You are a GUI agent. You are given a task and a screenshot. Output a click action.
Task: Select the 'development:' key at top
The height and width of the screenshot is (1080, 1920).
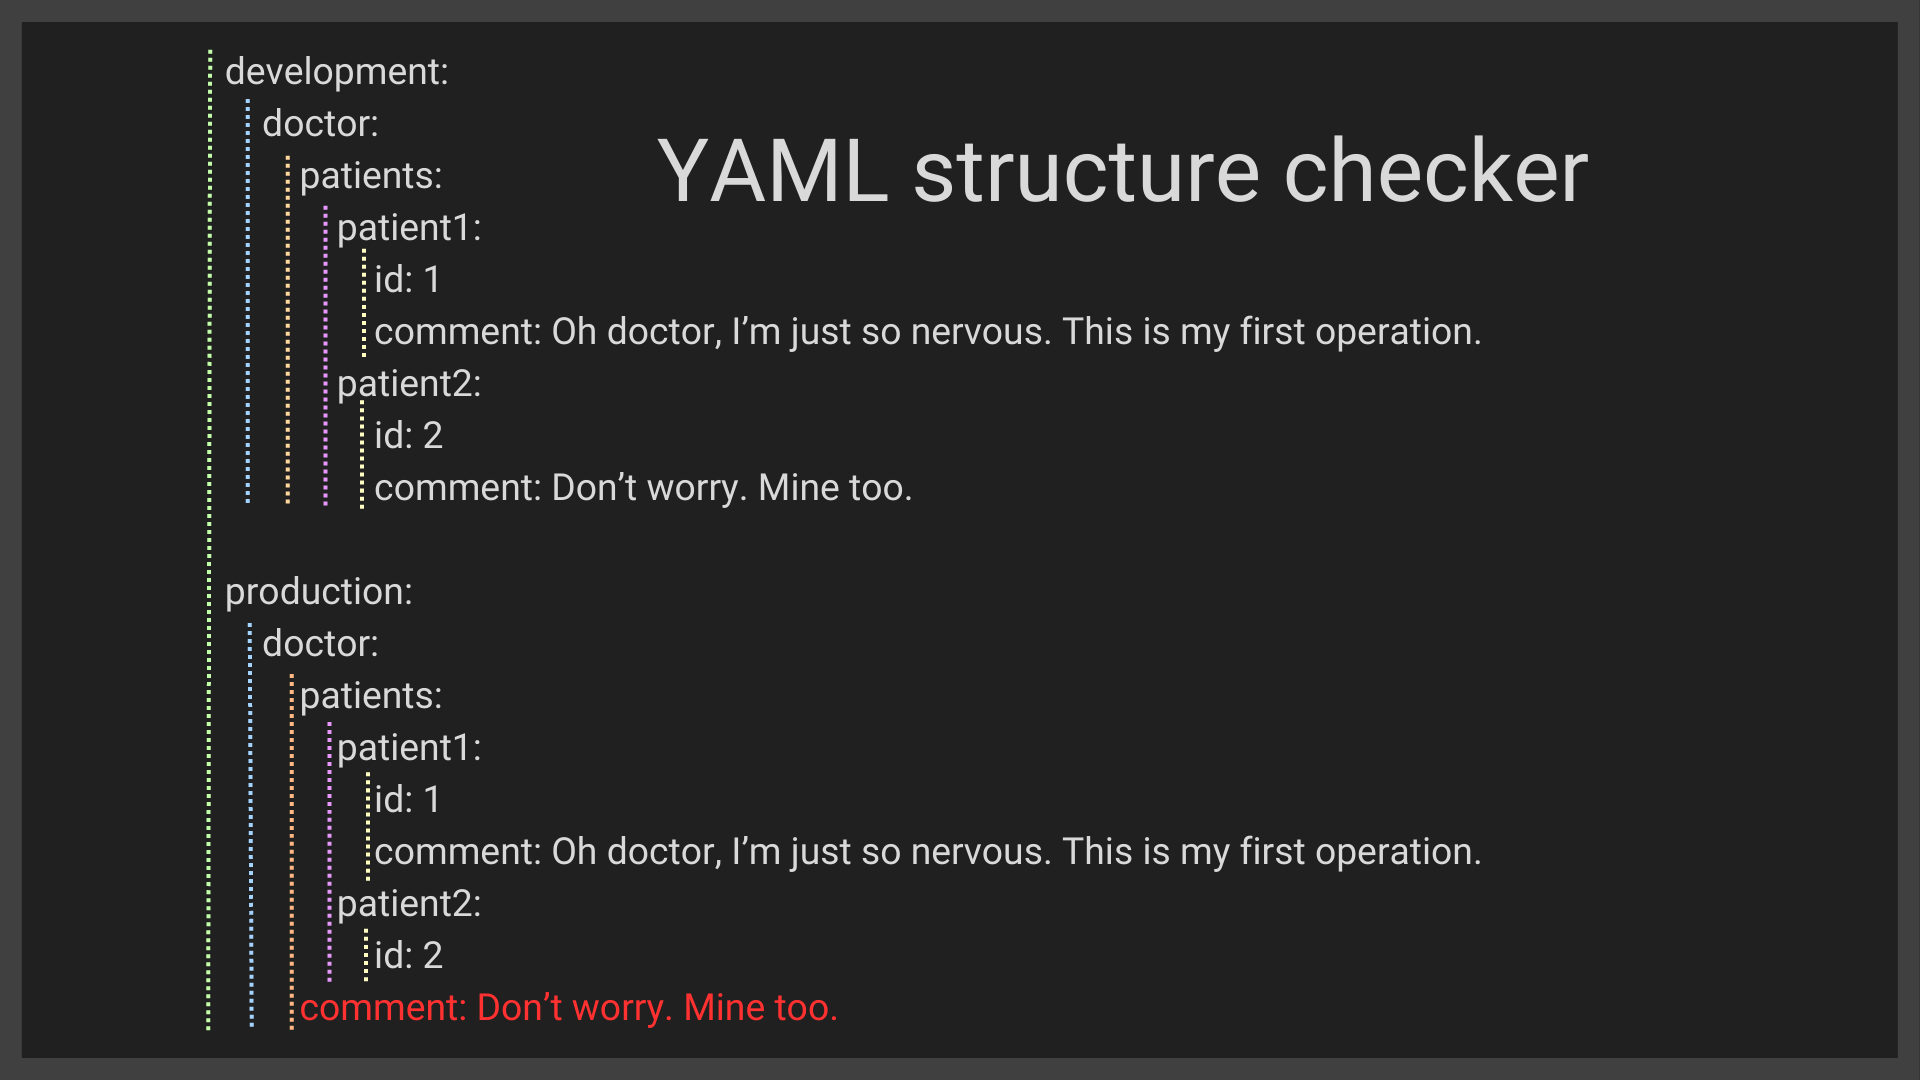tap(337, 72)
